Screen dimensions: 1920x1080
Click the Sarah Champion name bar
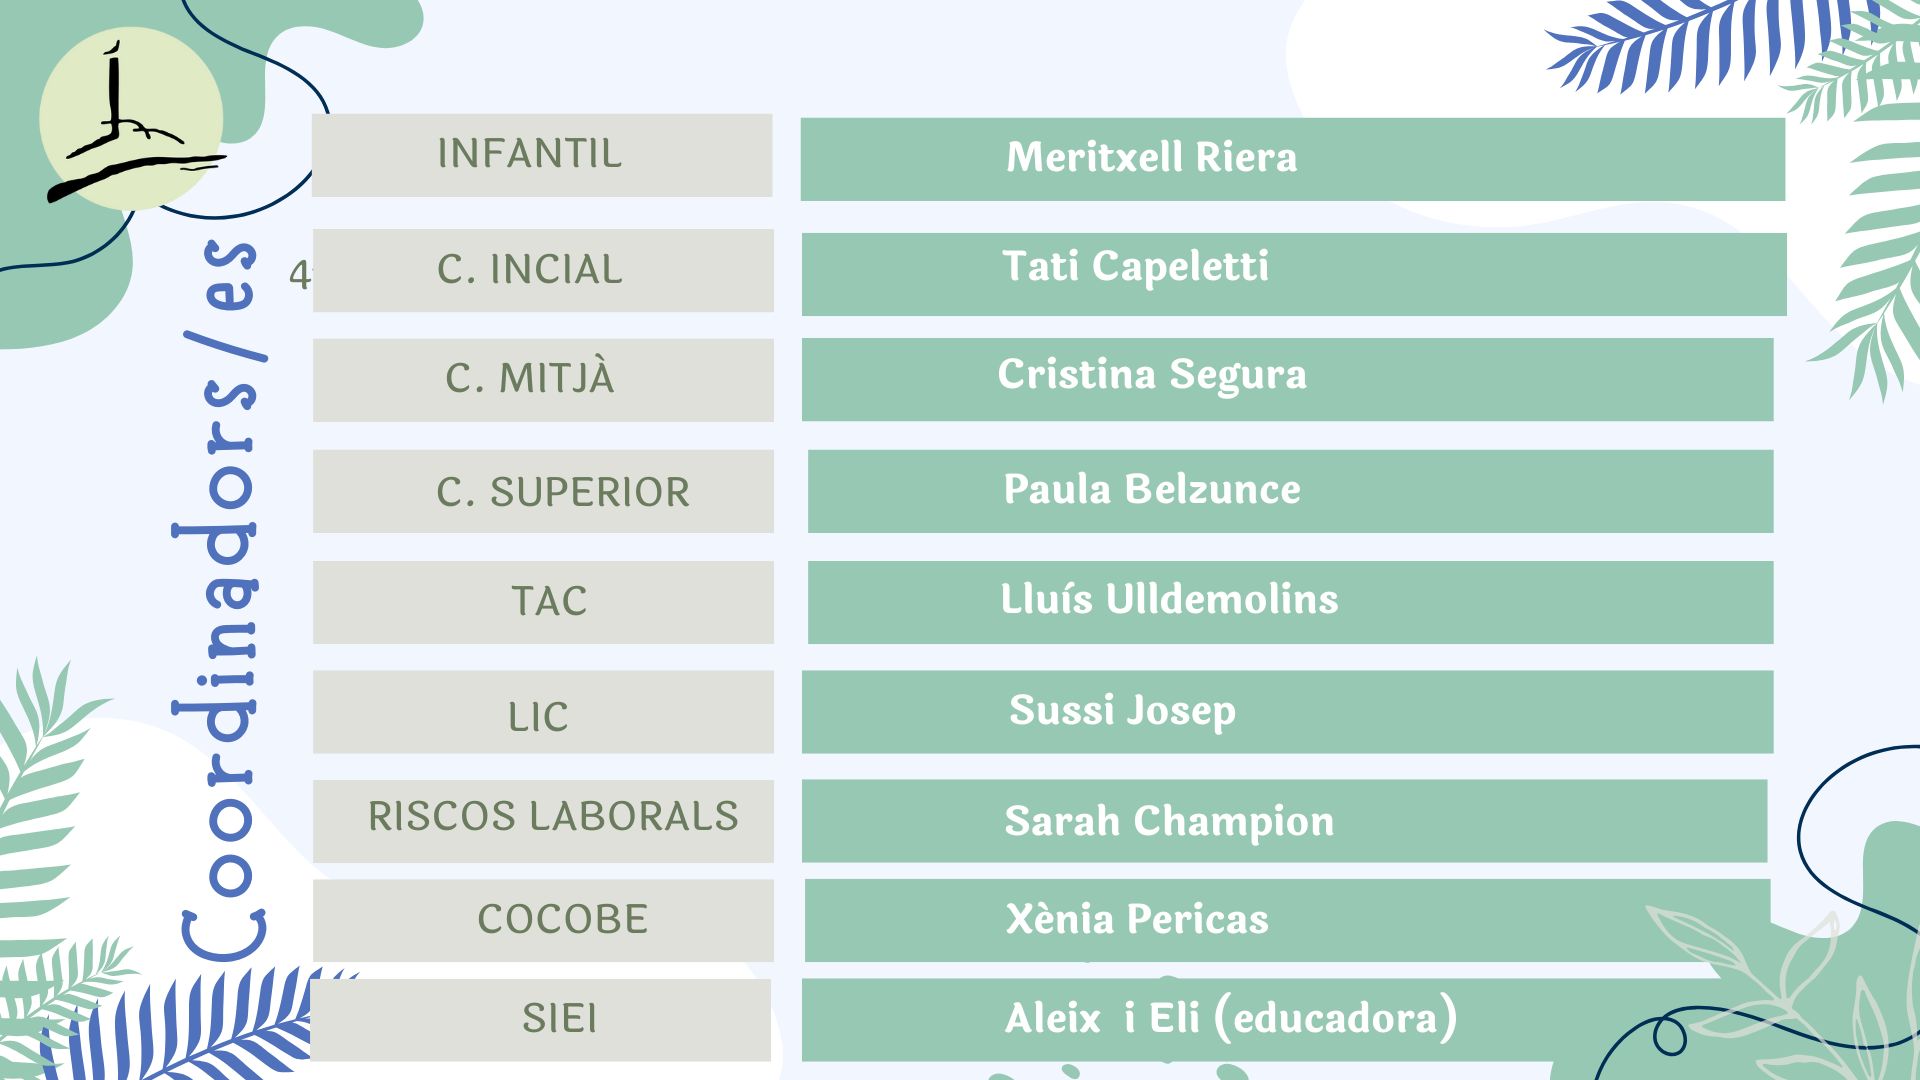(1284, 821)
